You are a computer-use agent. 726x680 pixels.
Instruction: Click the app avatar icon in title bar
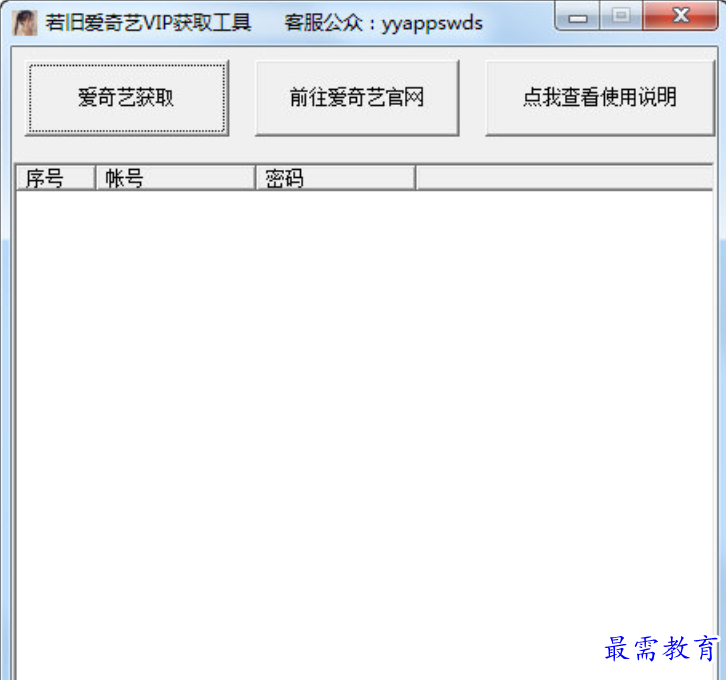tap(25, 23)
